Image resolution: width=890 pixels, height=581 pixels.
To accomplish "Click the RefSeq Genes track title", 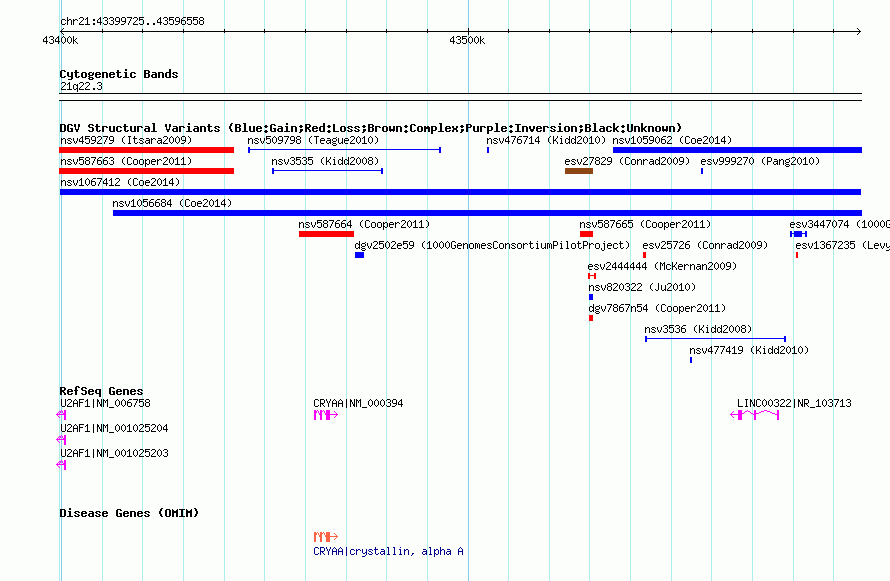I will tap(101, 391).
